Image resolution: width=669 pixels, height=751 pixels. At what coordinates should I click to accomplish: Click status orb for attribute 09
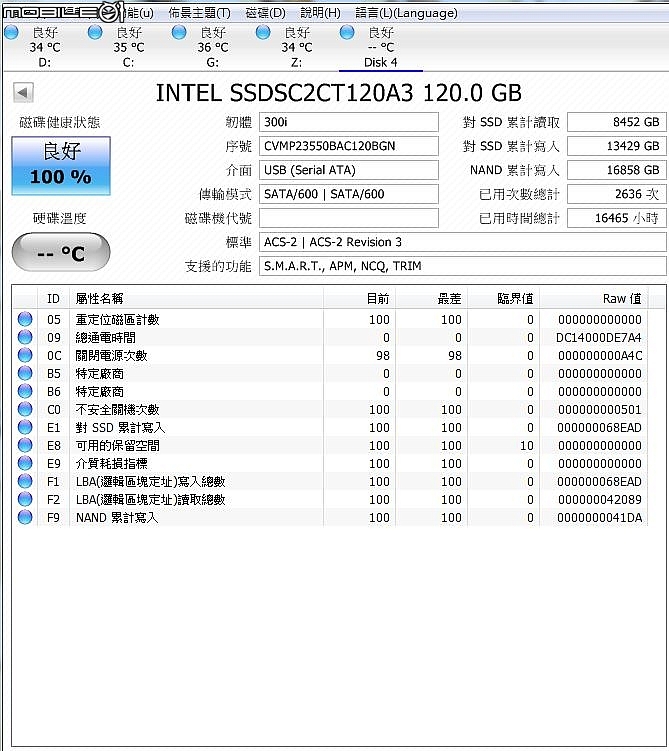(x=25, y=337)
